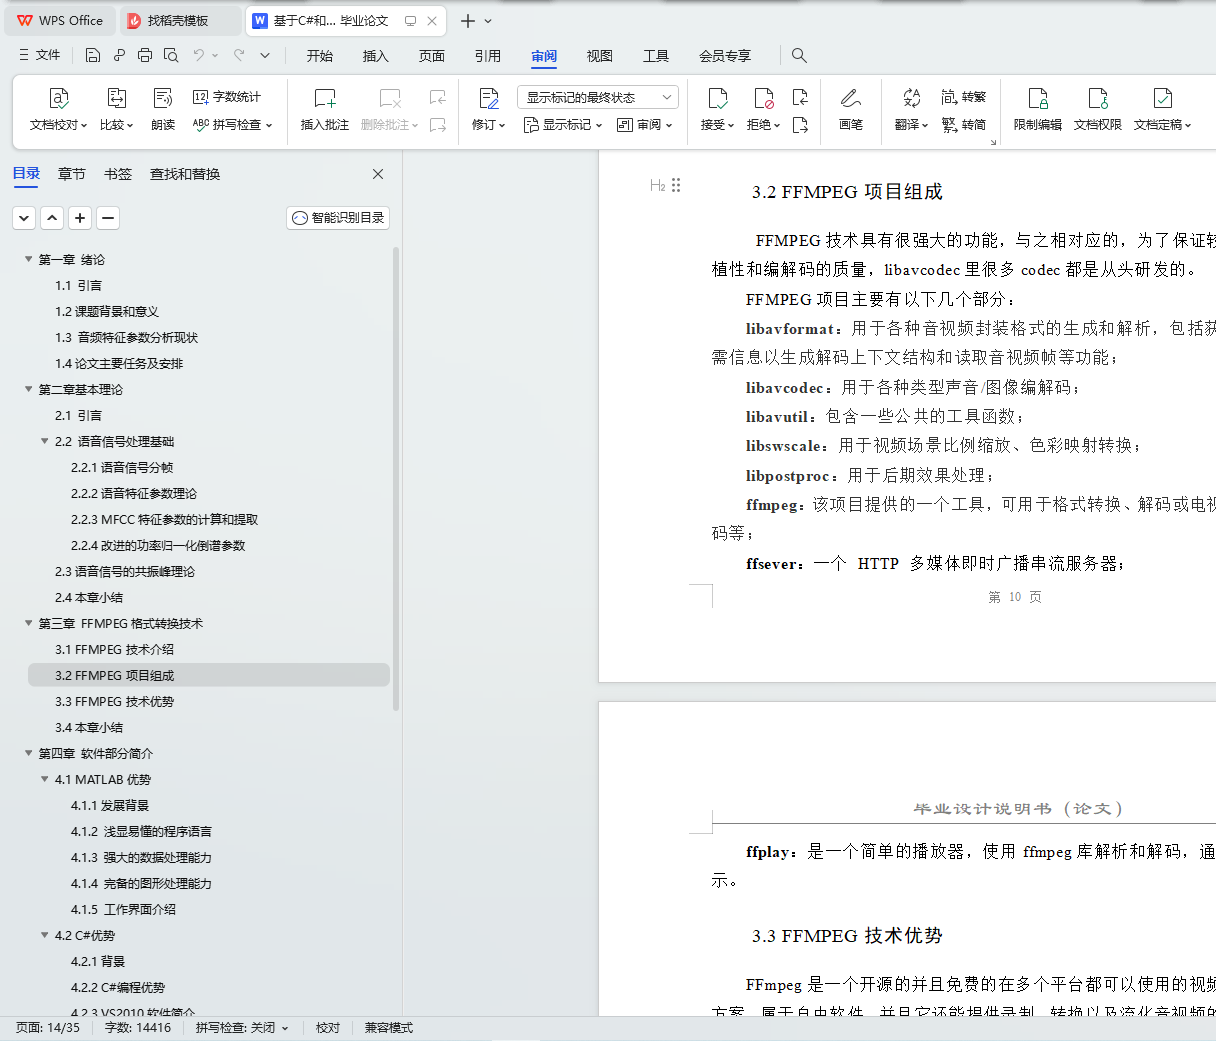The height and width of the screenshot is (1041, 1216).
Task: Click the 拒绝 reject changes icon
Action: [763, 98]
